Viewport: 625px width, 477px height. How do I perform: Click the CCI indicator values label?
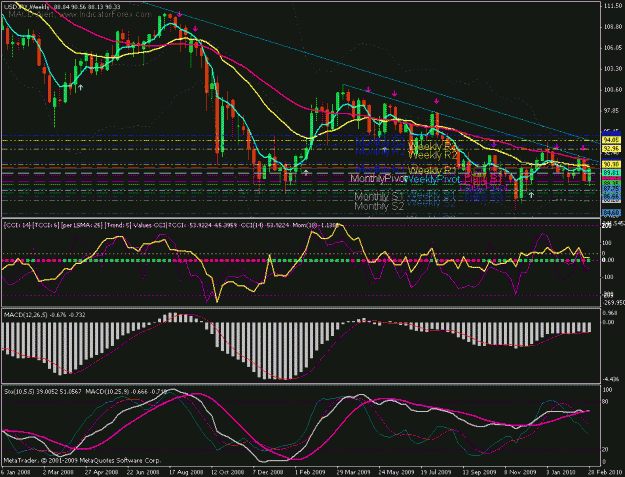coord(171,226)
